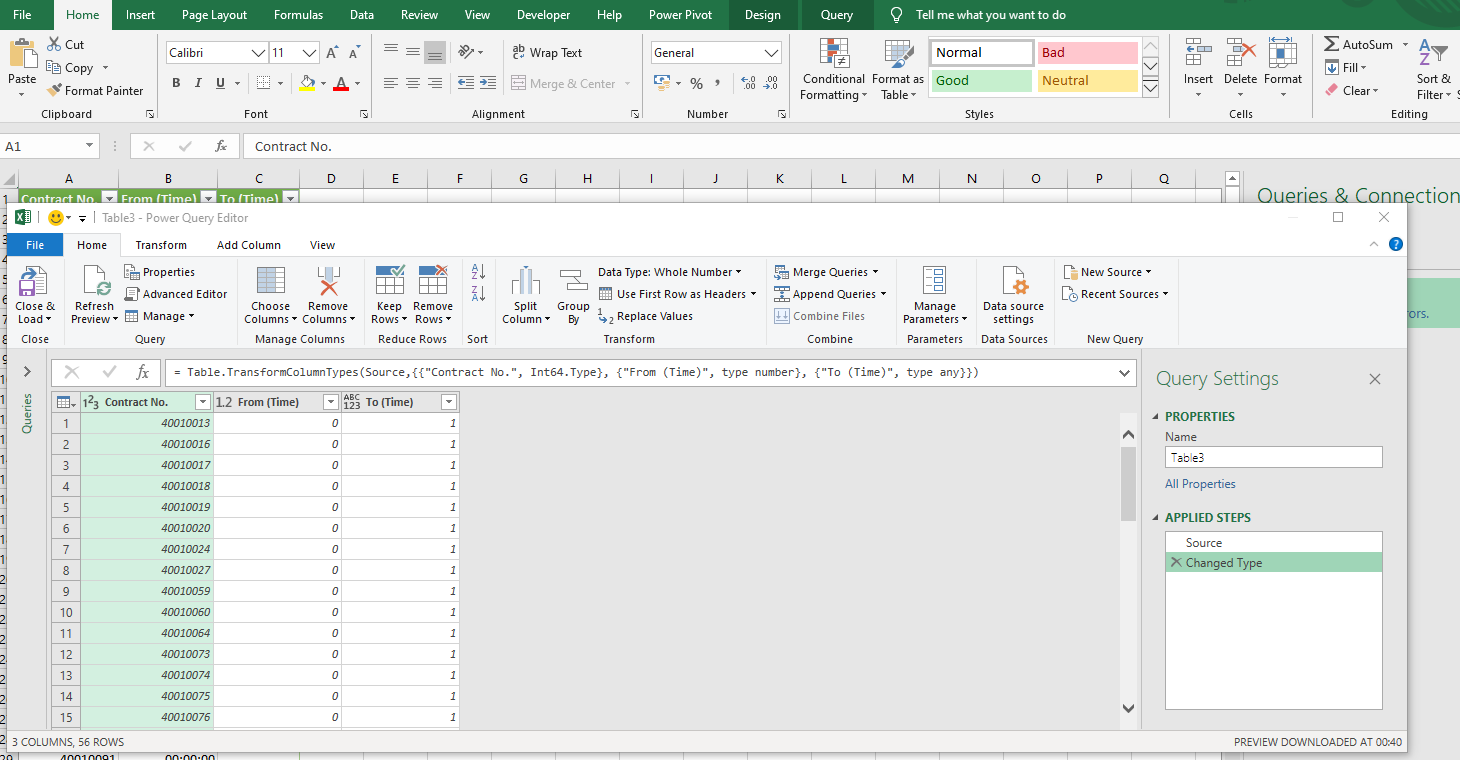1460x760 pixels.
Task: Toggle Wrap Text in Excel ribbon
Action: pyautogui.click(x=547, y=53)
